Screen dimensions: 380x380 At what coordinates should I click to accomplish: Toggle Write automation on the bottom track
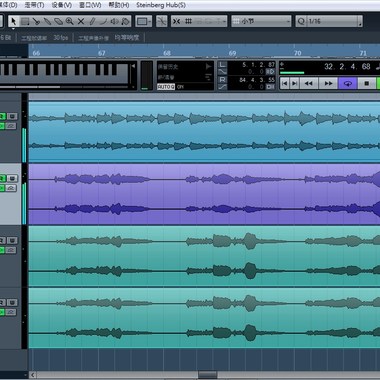coord(12,302)
